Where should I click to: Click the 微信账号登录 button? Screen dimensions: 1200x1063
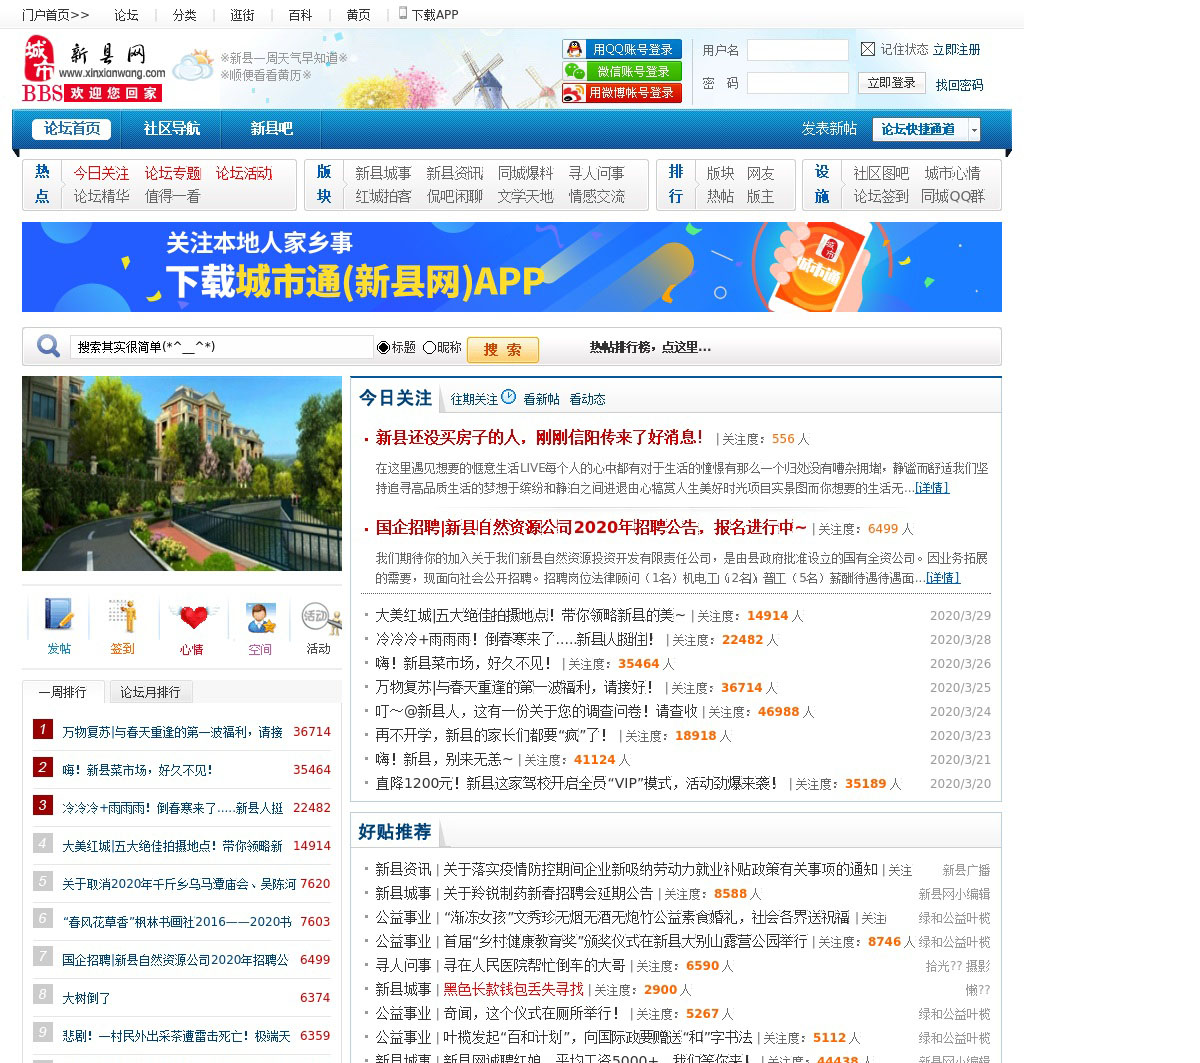point(622,71)
